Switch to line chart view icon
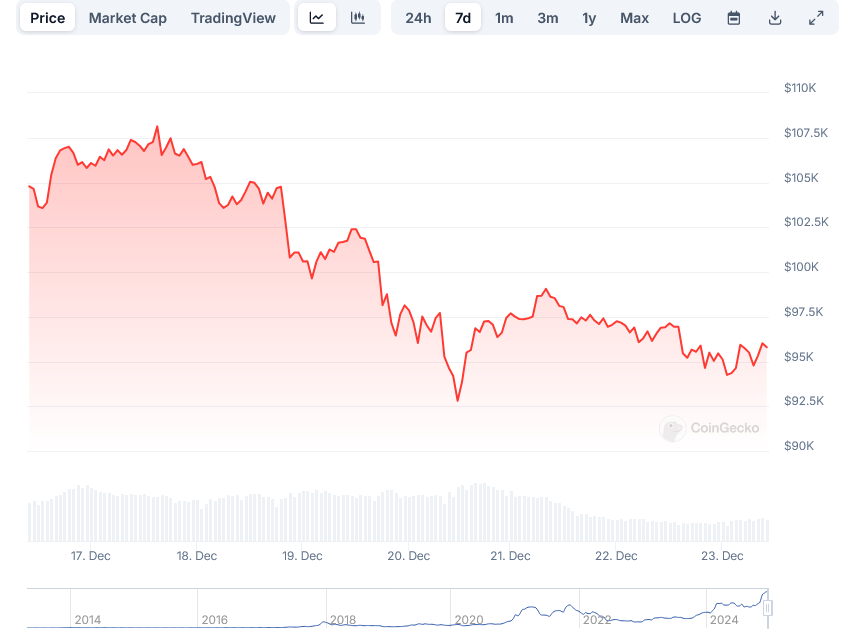This screenshot has width=855, height=640. point(317,18)
